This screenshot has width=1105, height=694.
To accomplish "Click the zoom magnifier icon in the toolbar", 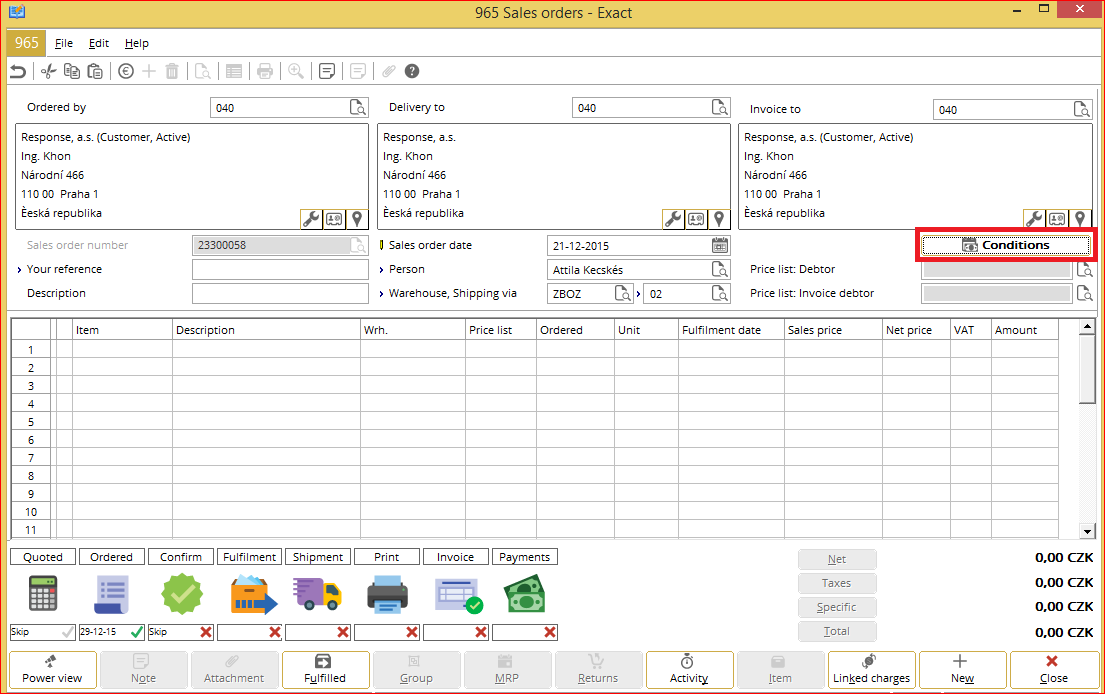I will (296, 71).
